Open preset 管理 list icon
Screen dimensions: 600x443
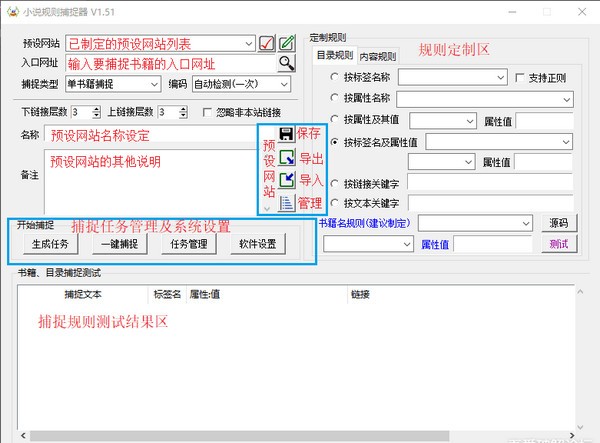(286, 203)
